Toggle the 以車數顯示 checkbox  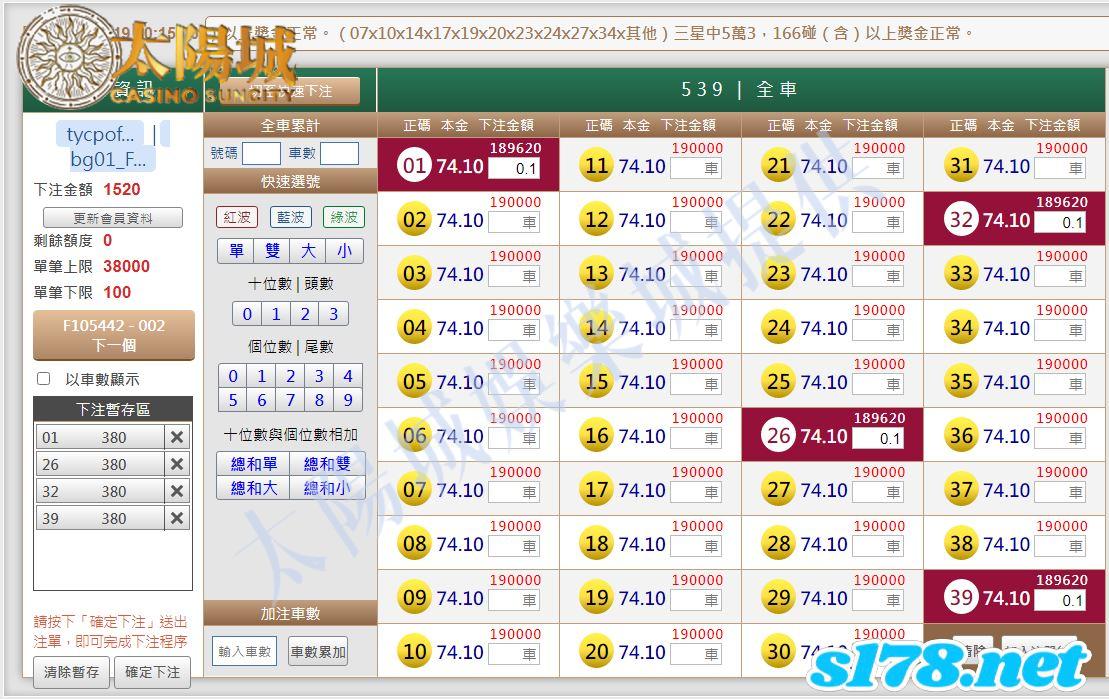point(44,379)
